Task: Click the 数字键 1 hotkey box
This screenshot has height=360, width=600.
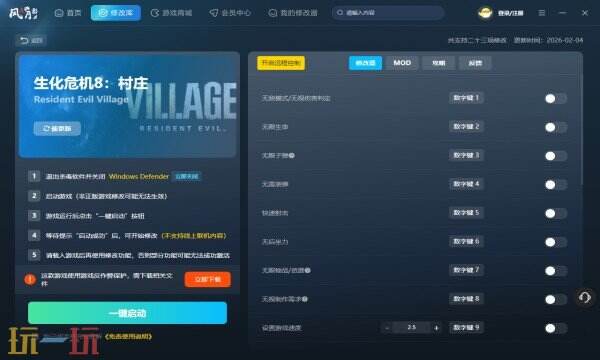Action: coord(466,98)
